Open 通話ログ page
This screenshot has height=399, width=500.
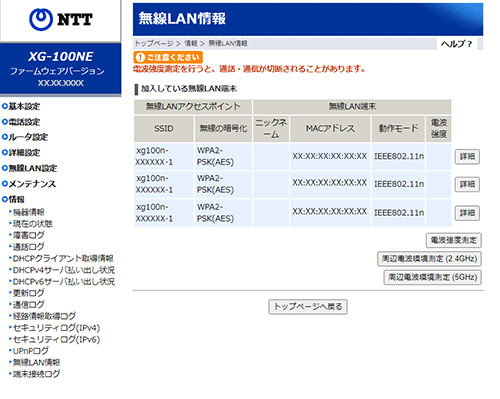coord(28,247)
